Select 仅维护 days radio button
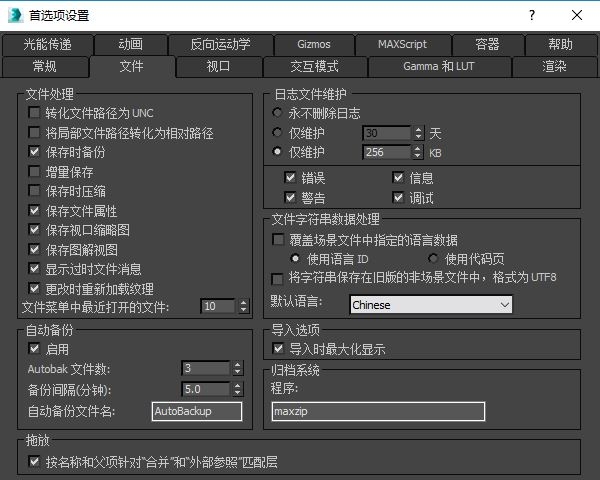Screen dimensions: 600x480 click(277, 132)
